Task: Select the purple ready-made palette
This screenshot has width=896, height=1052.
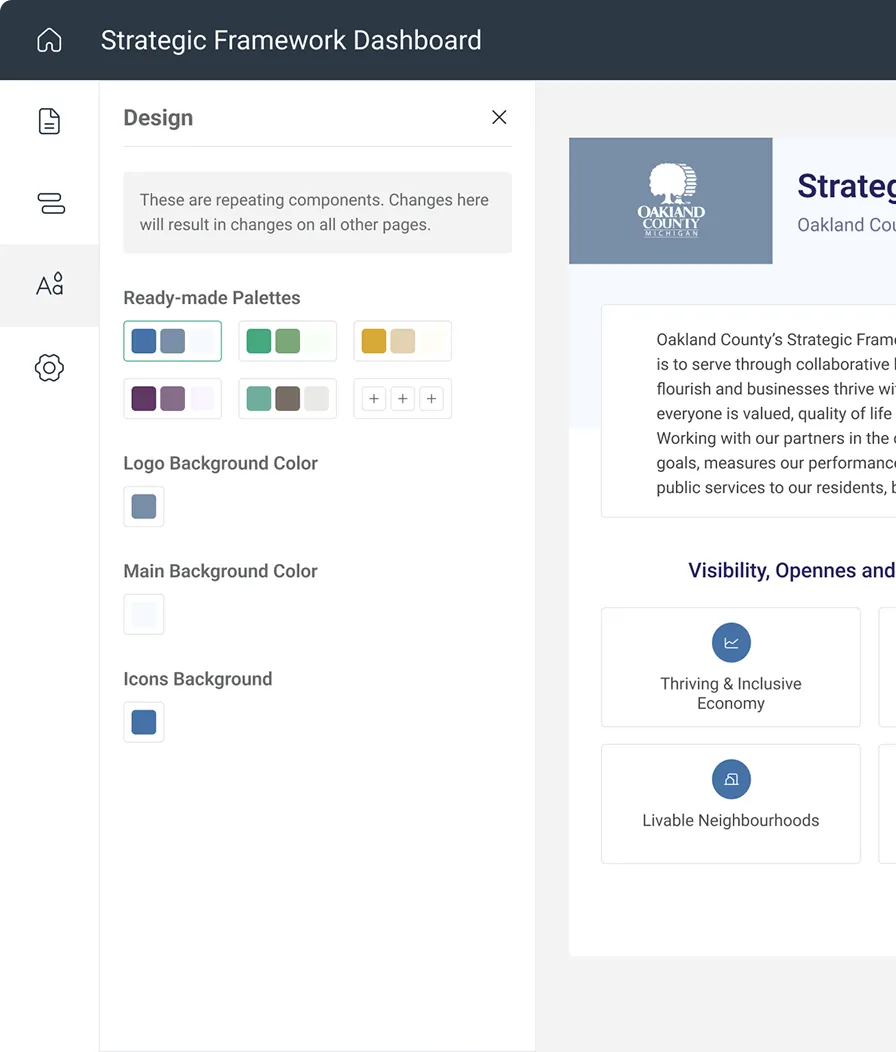Action: 172,399
